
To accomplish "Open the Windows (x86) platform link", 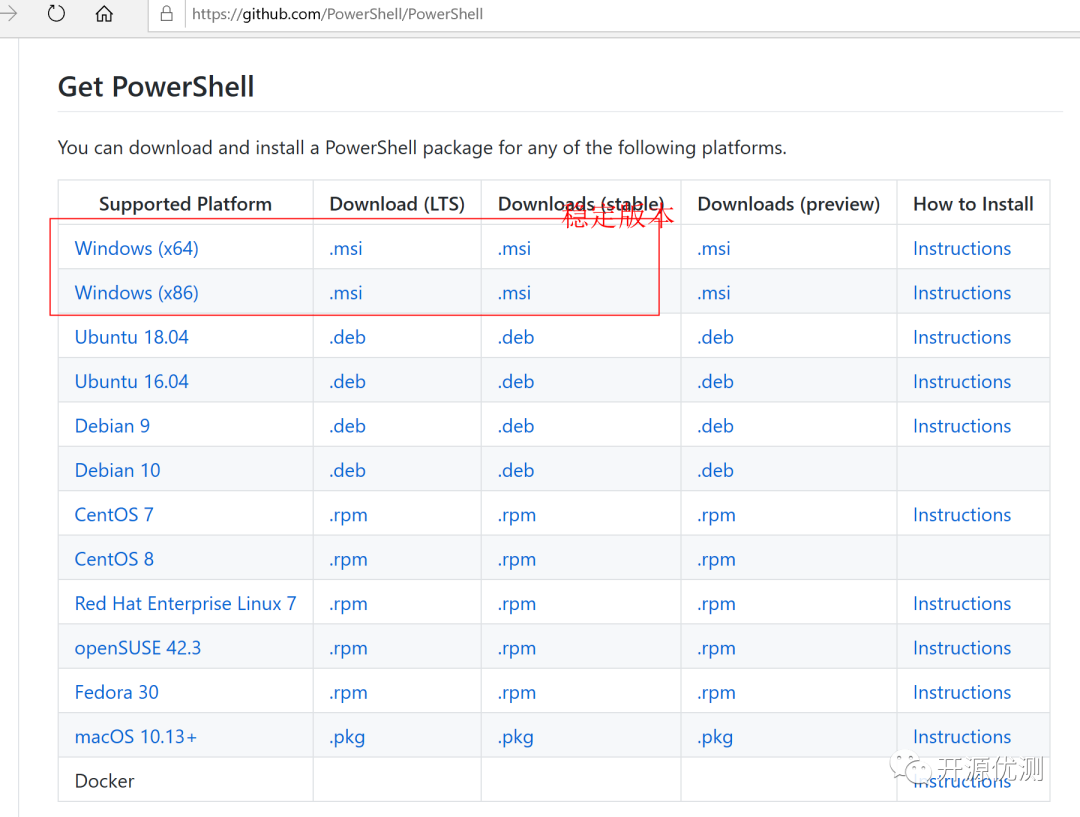I will 136,293.
